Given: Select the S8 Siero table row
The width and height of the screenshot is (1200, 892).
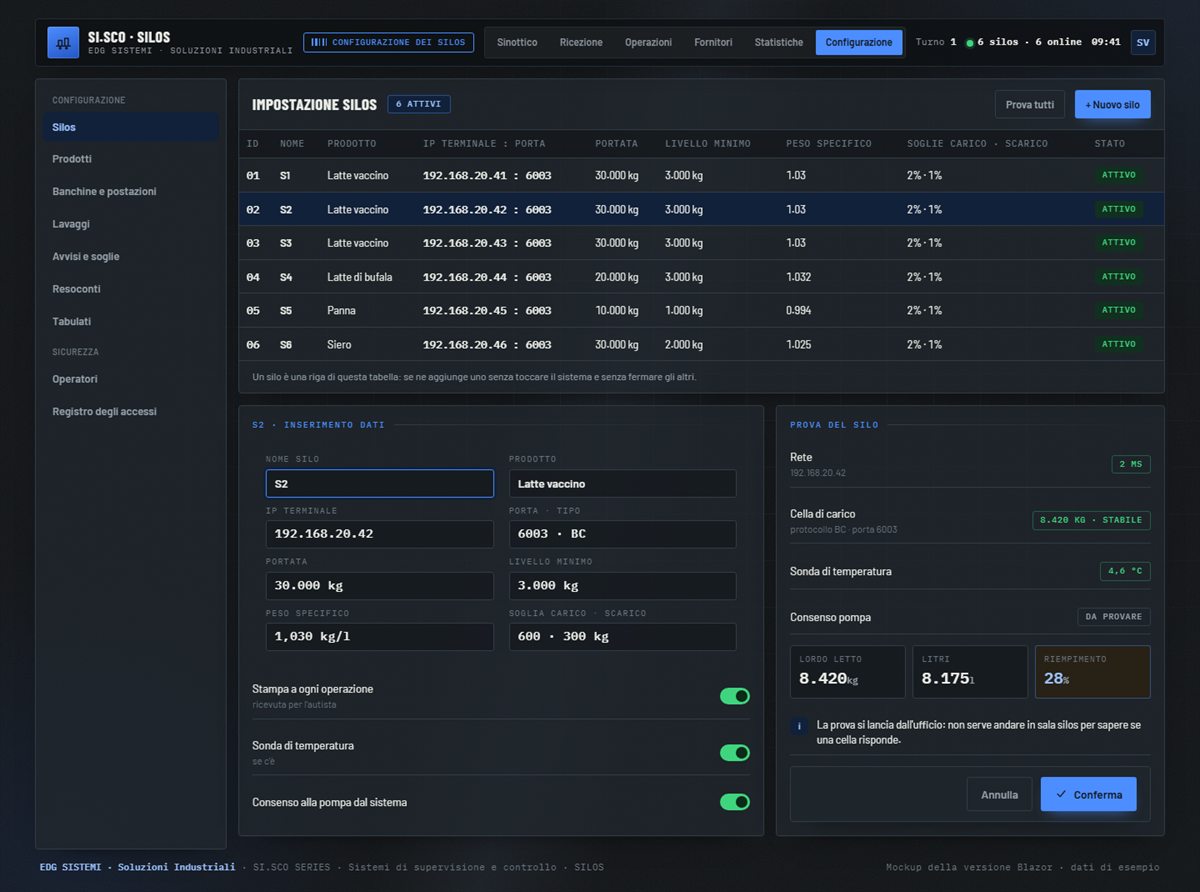Looking at the screenshot, I should (x=701, y=345).
